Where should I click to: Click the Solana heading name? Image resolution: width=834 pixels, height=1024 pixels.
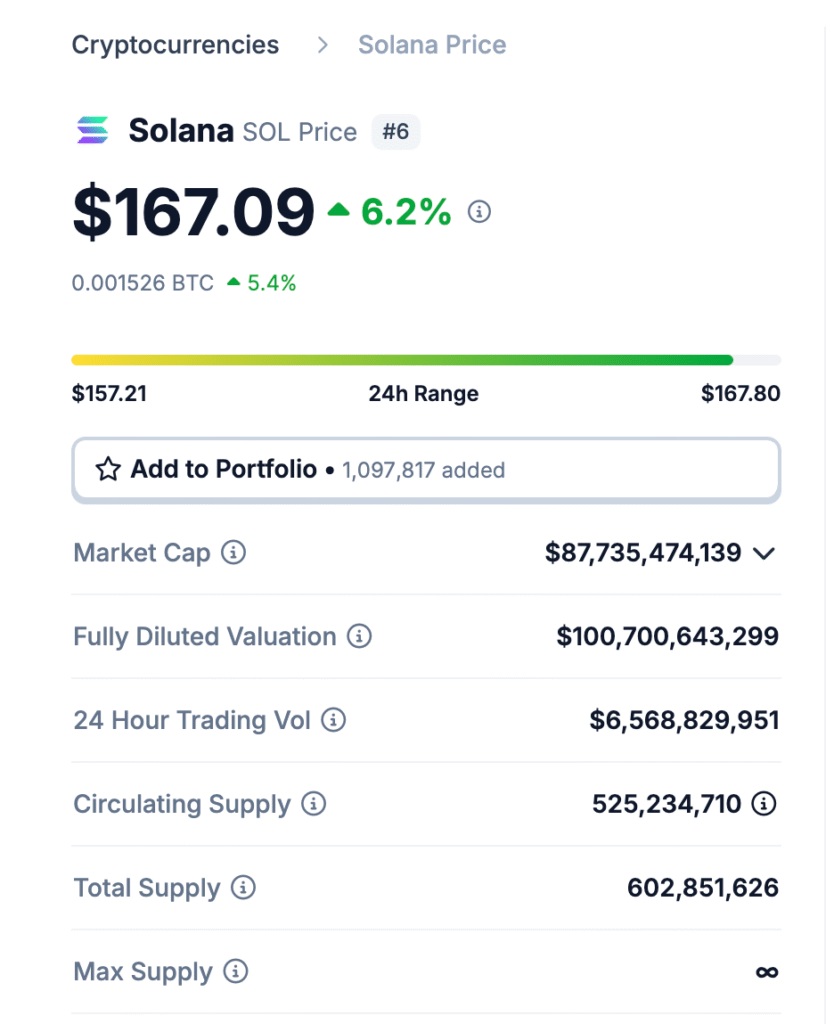(x=182, y=131)
